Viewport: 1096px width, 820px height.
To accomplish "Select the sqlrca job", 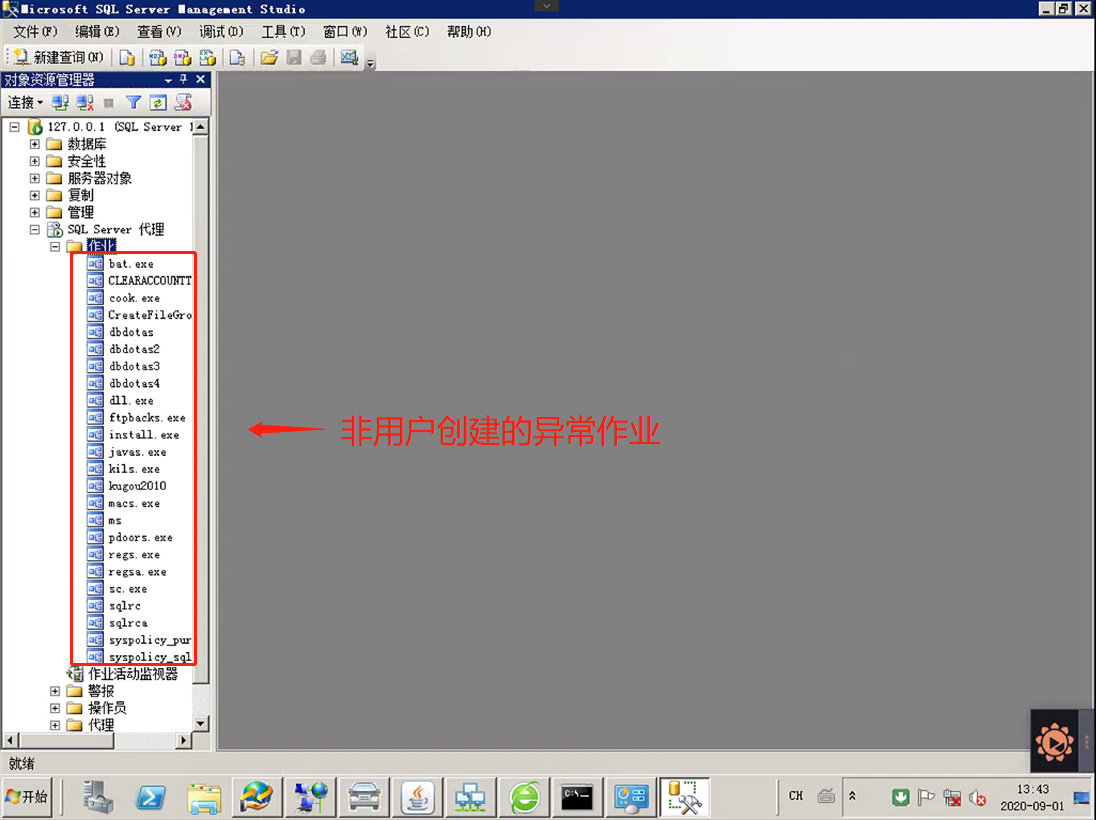I will [x=128, y=623].
